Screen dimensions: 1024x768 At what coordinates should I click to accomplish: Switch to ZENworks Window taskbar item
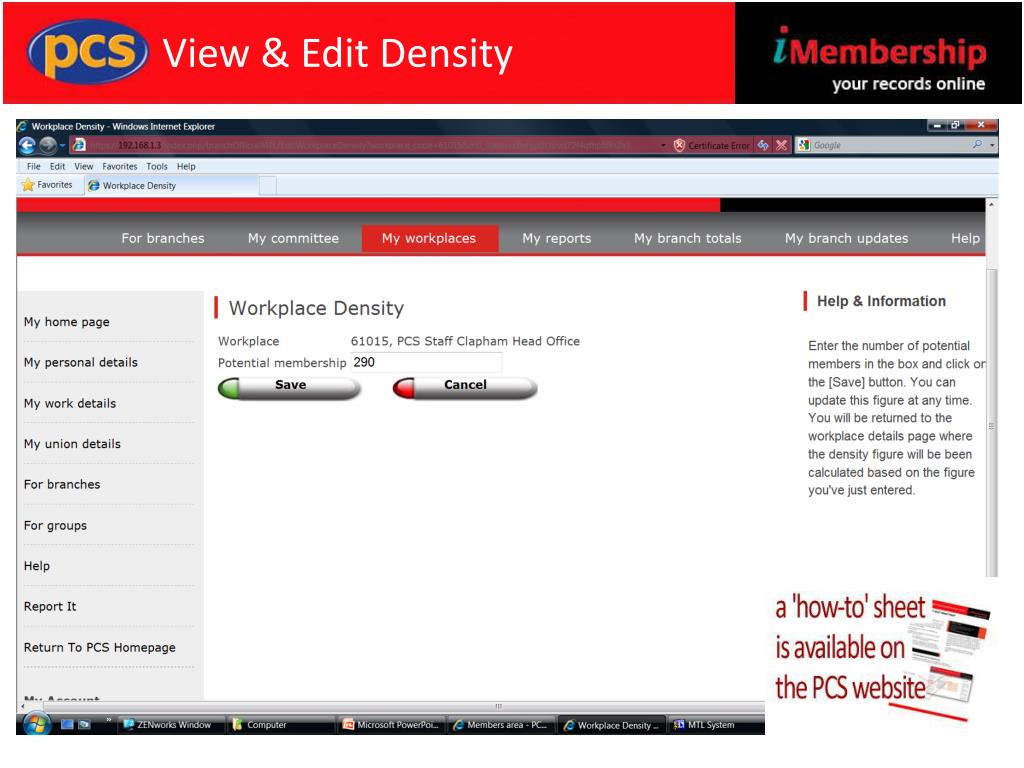tap(171, 725)
